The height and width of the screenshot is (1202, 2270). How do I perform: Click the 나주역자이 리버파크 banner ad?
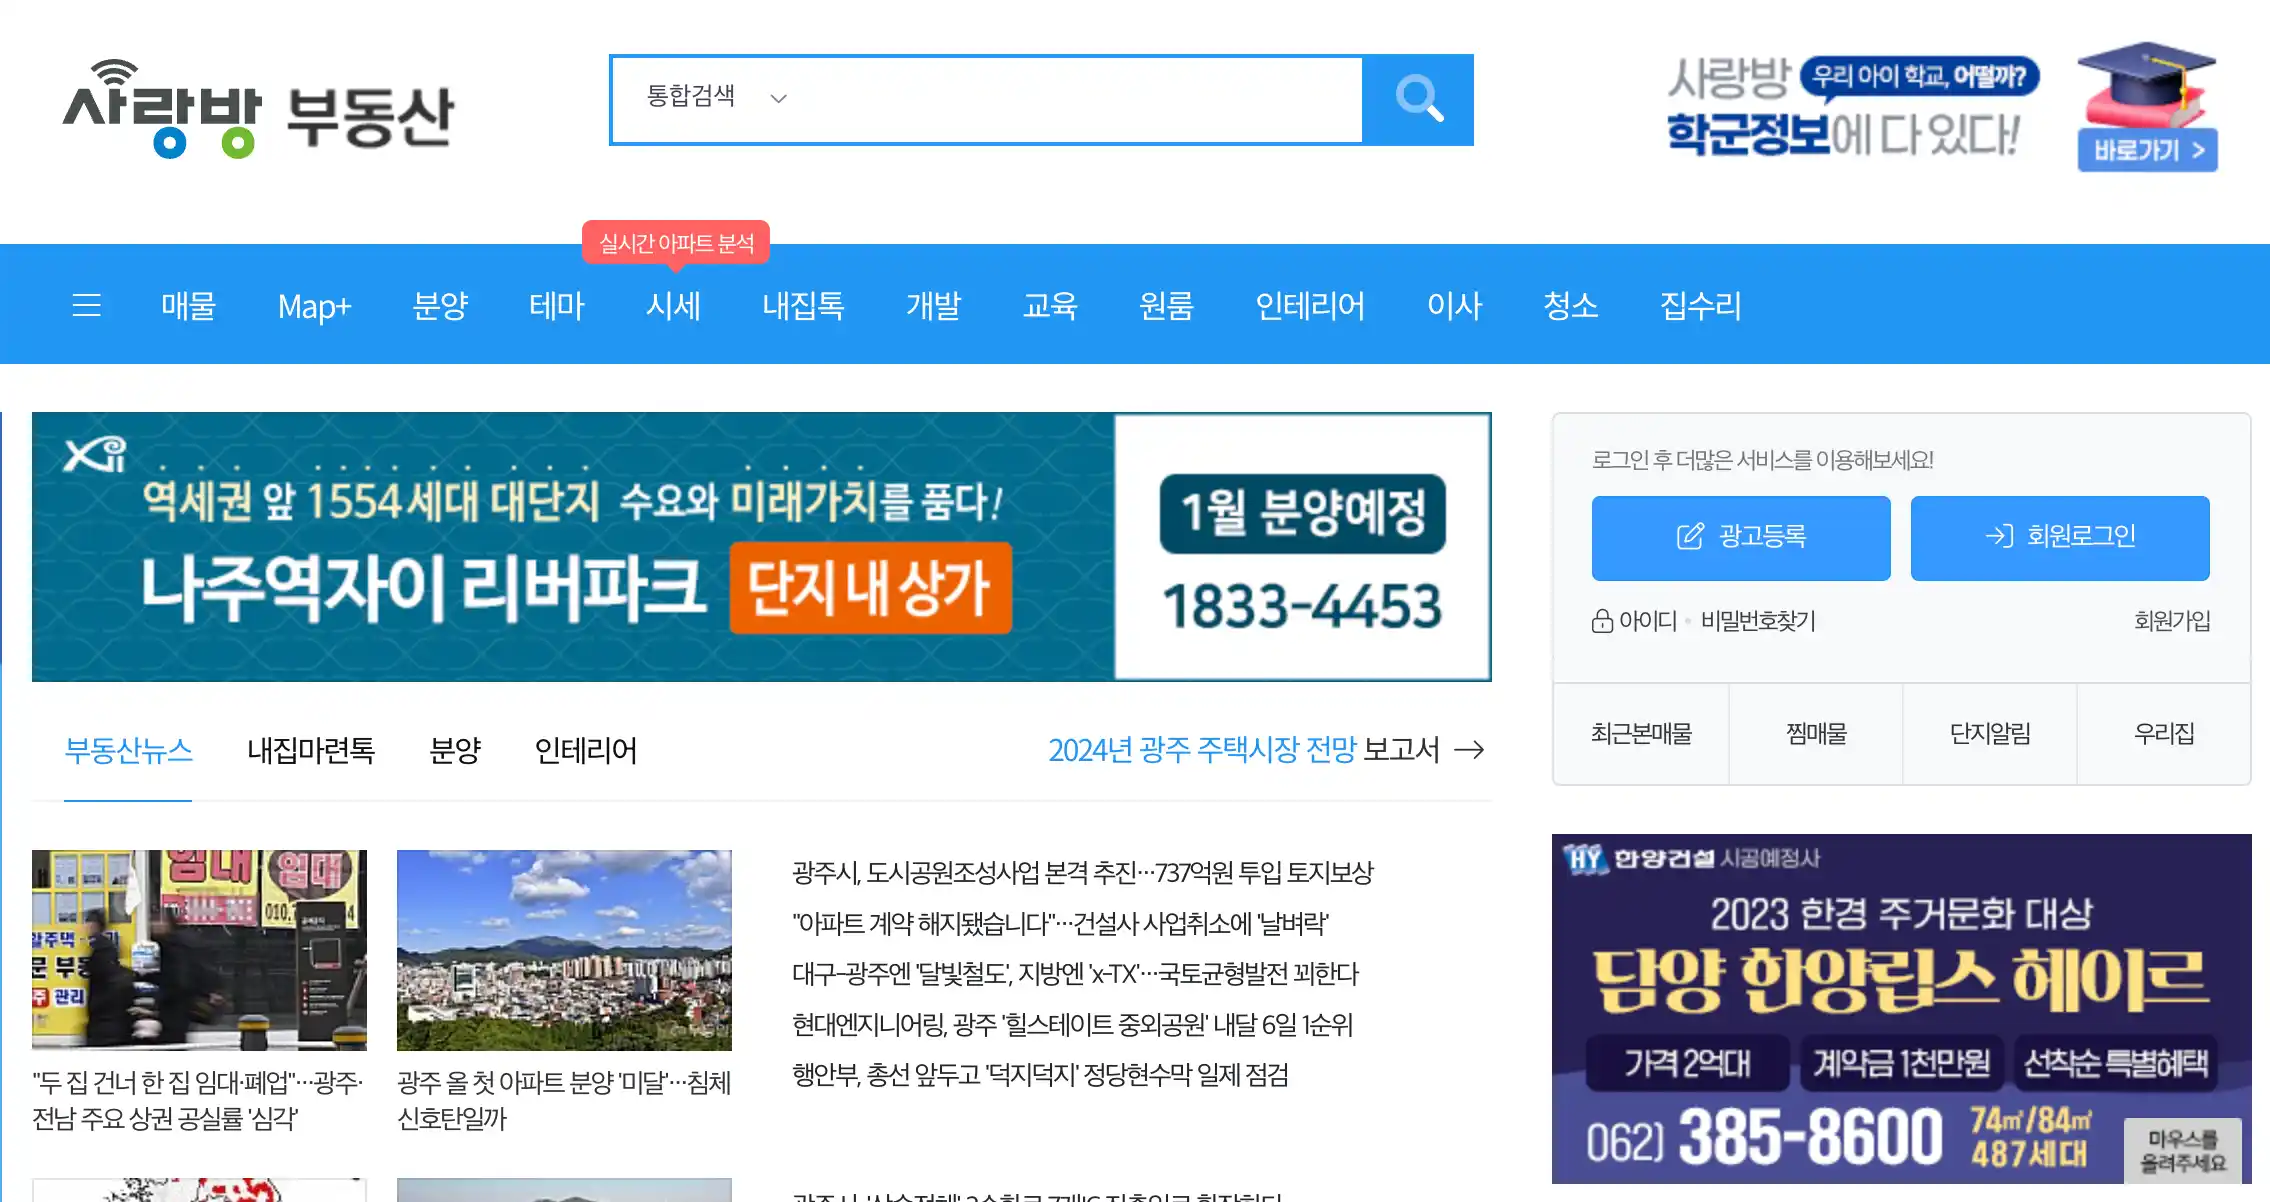pos(760,548)
